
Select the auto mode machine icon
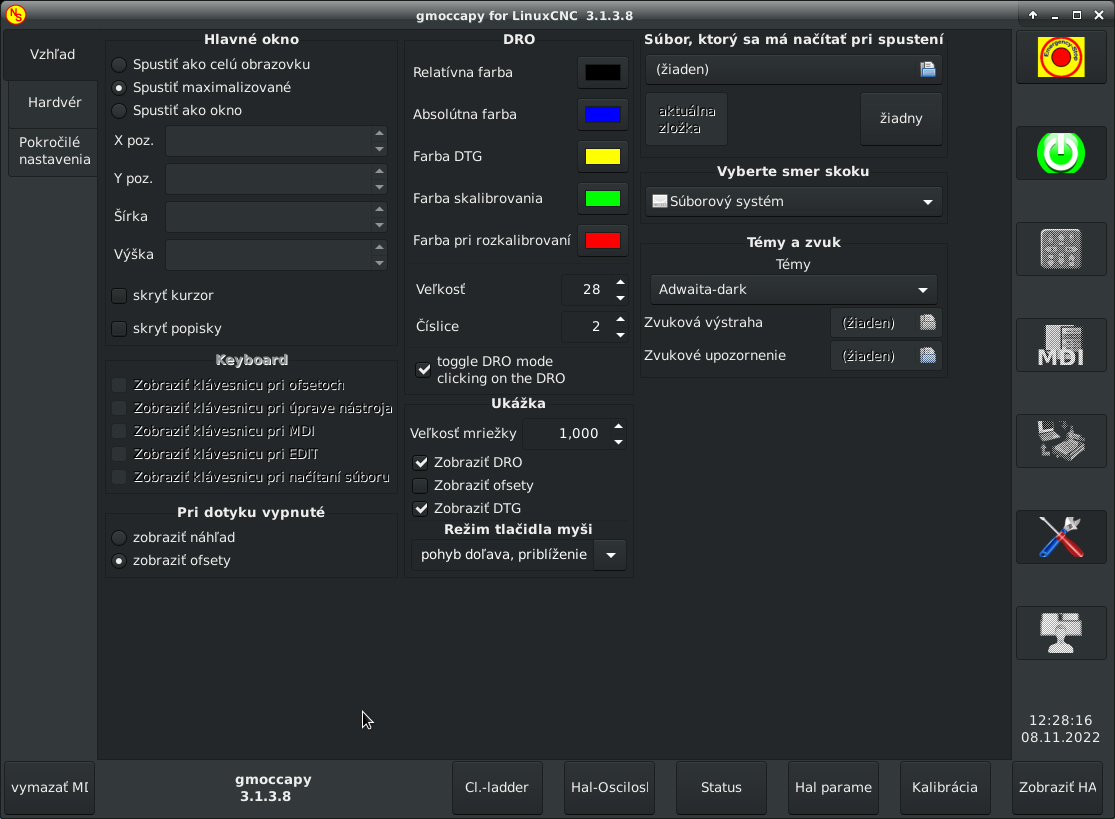tap(1061, 441)
